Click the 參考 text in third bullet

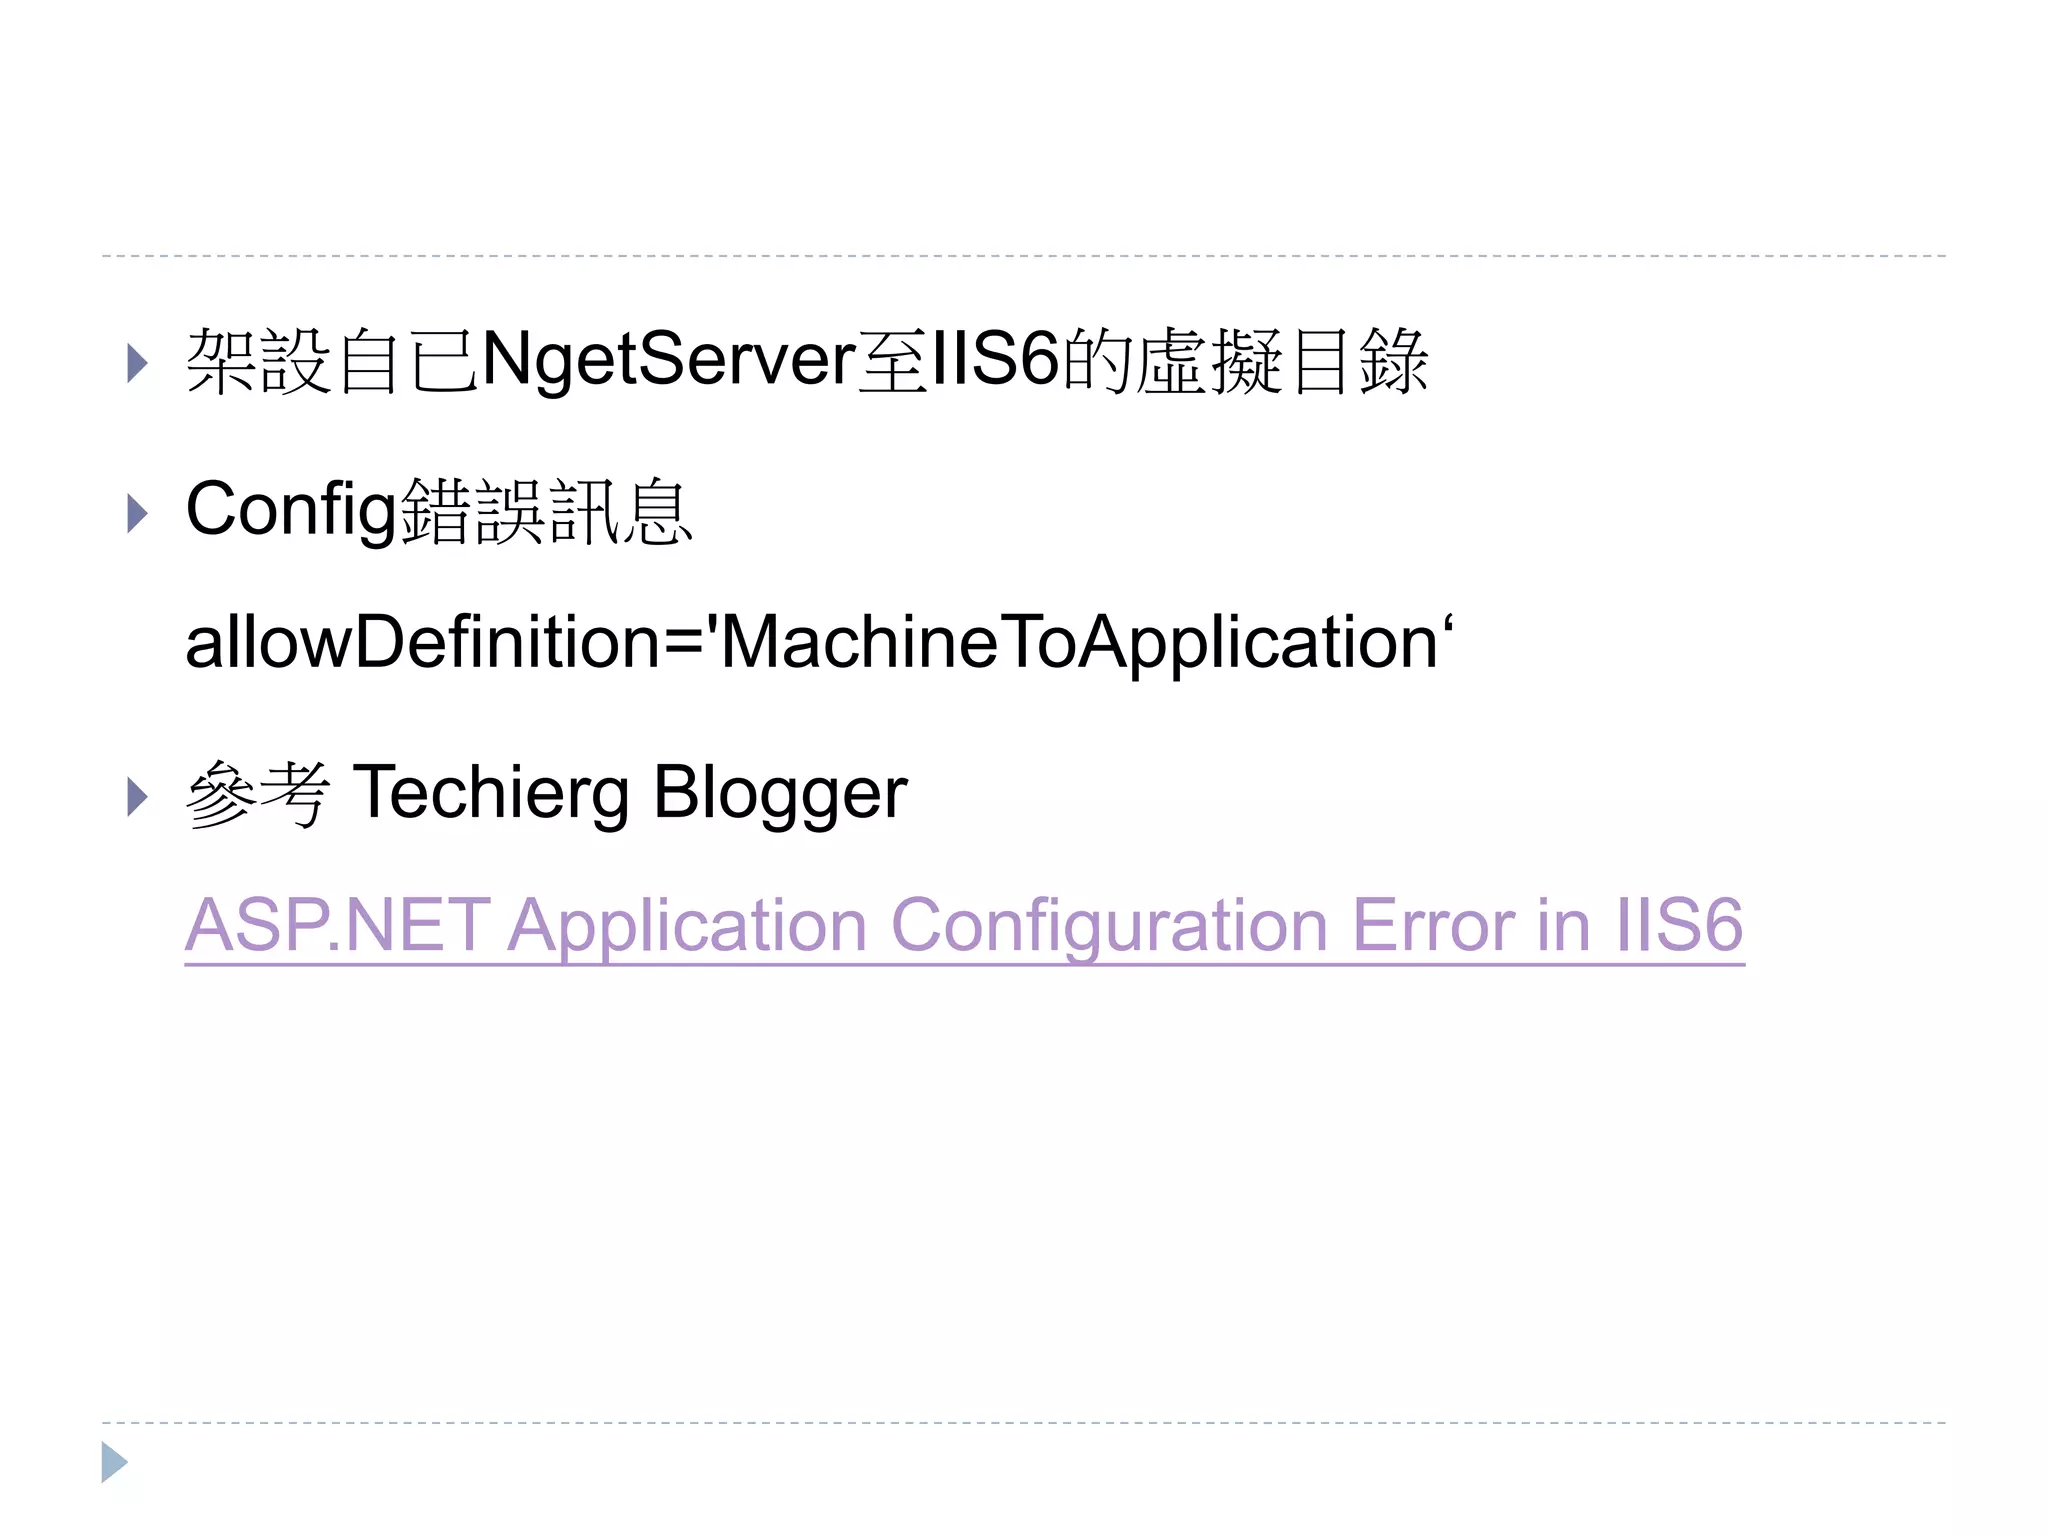[258, 794]
